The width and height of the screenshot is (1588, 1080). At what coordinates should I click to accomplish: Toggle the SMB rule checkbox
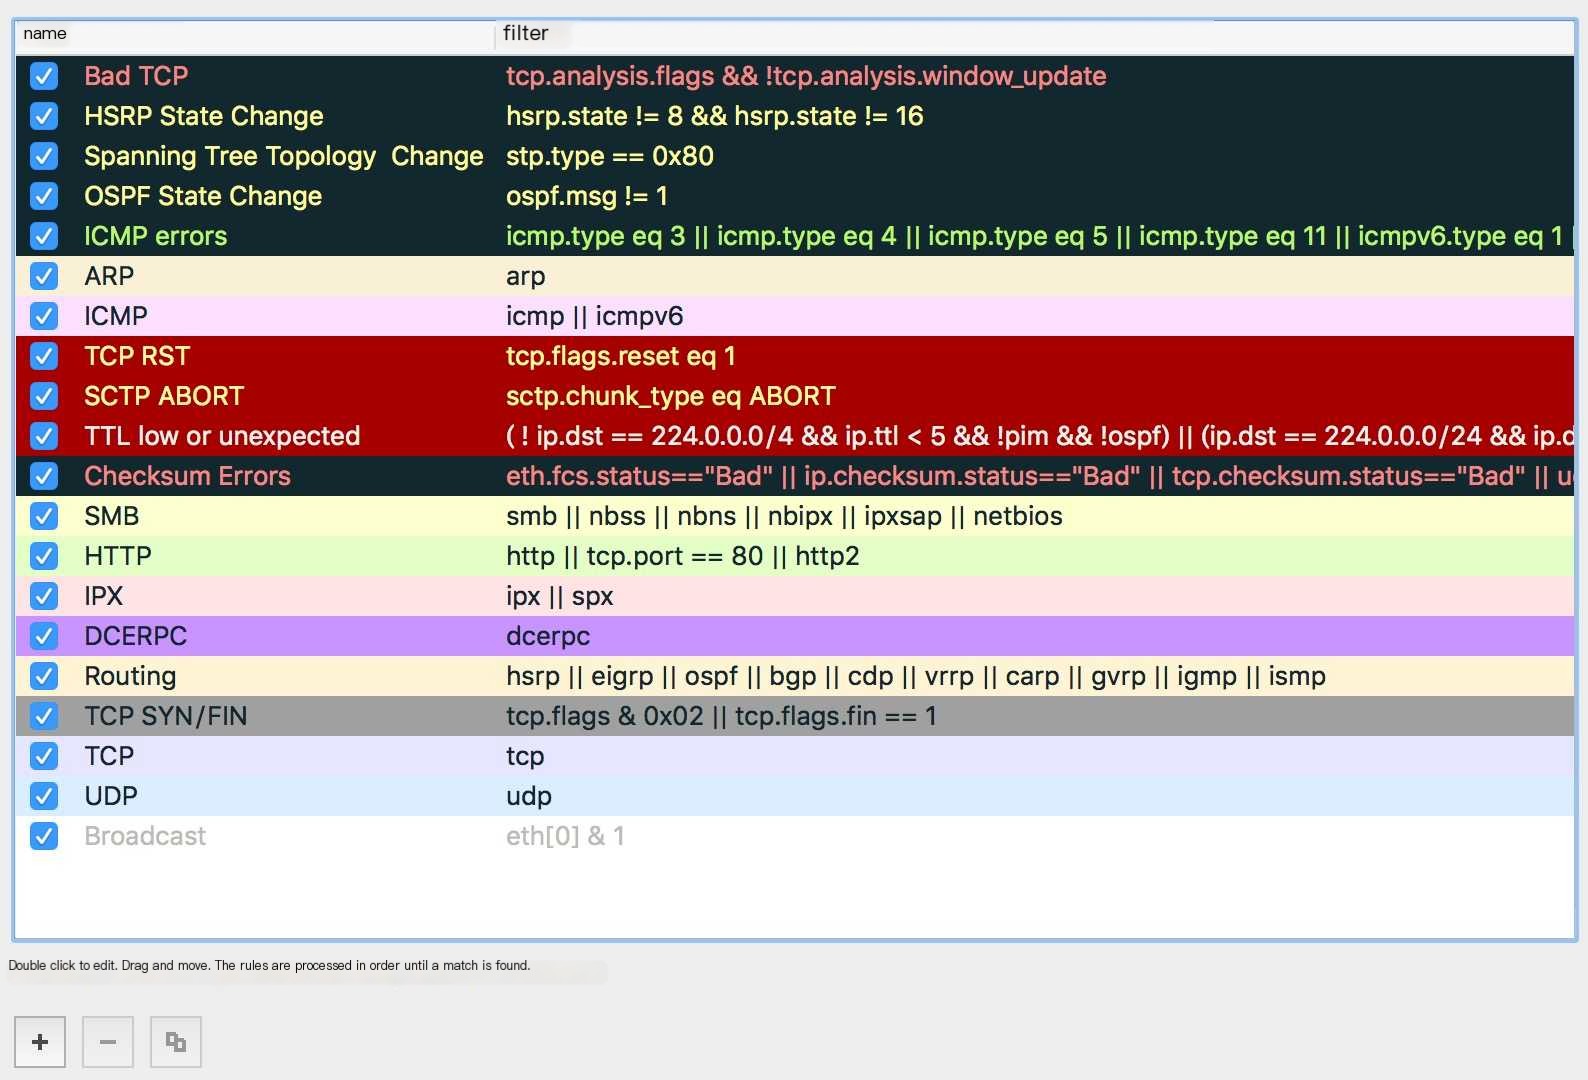44,516
